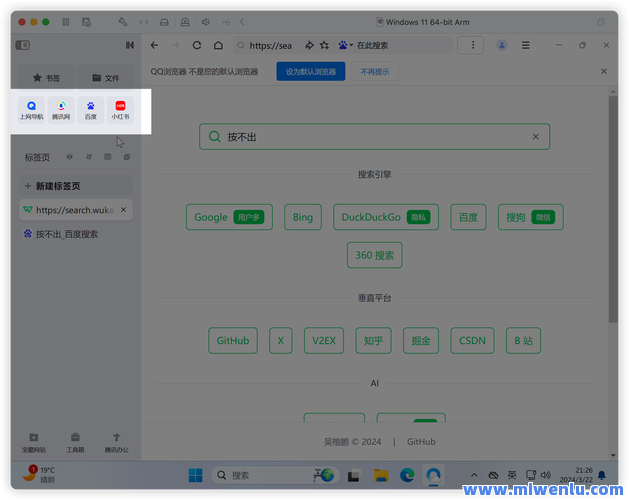Search on V2EX
The width and height of the screenshot is (629, 500).
(x=324, y=341)
